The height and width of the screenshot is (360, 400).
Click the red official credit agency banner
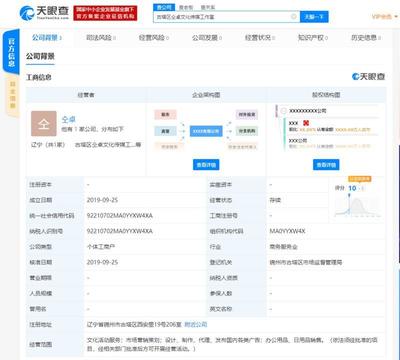point(105,13)
